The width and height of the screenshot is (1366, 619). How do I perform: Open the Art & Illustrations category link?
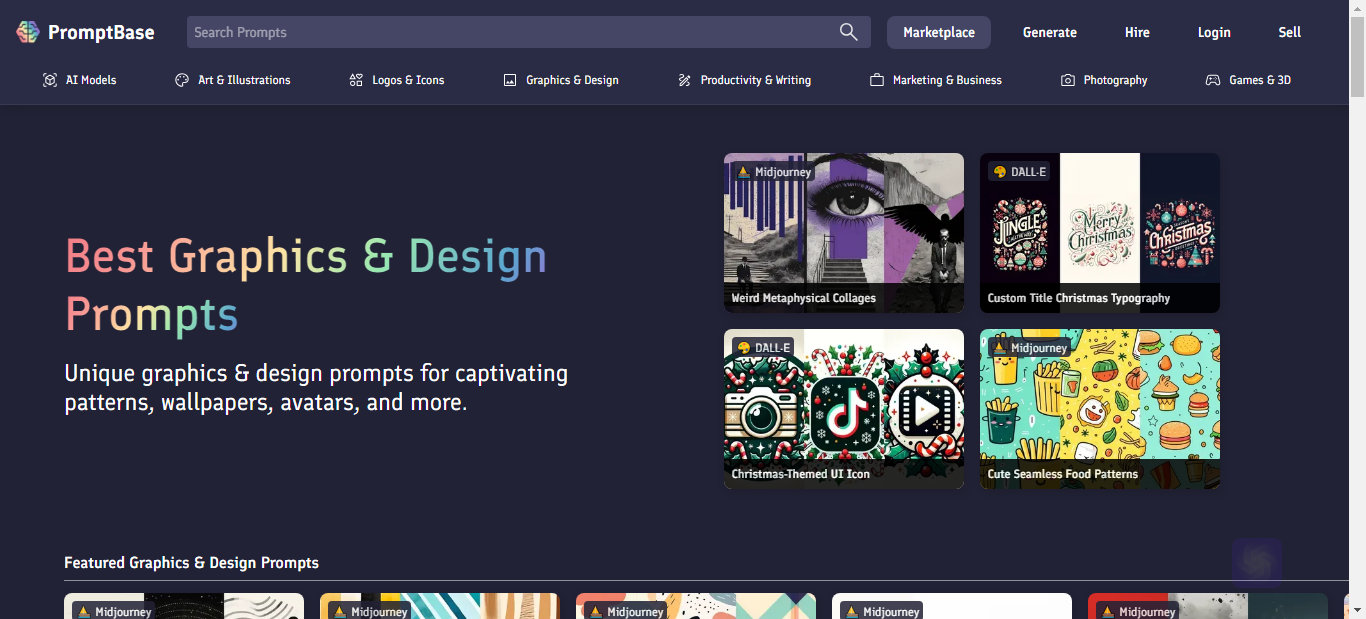tap(233, 80)
